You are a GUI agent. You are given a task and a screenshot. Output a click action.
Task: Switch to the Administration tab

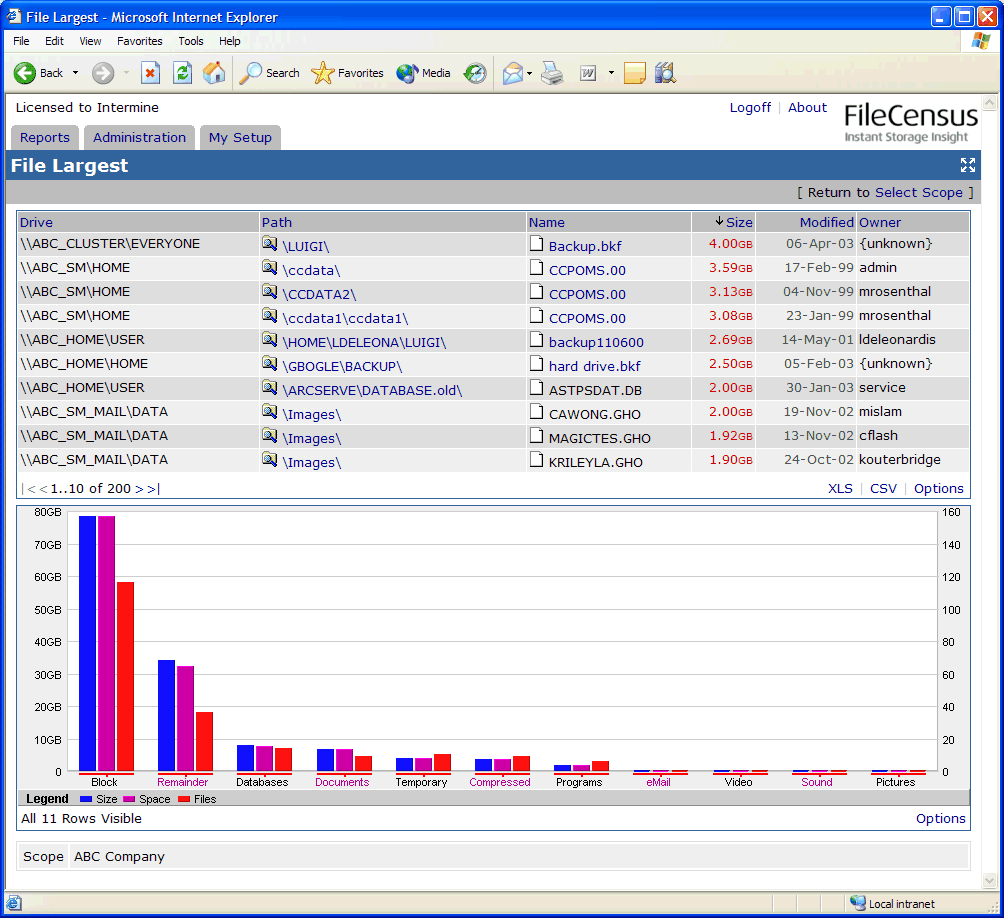pyautogui.click(x=140, y=138)
